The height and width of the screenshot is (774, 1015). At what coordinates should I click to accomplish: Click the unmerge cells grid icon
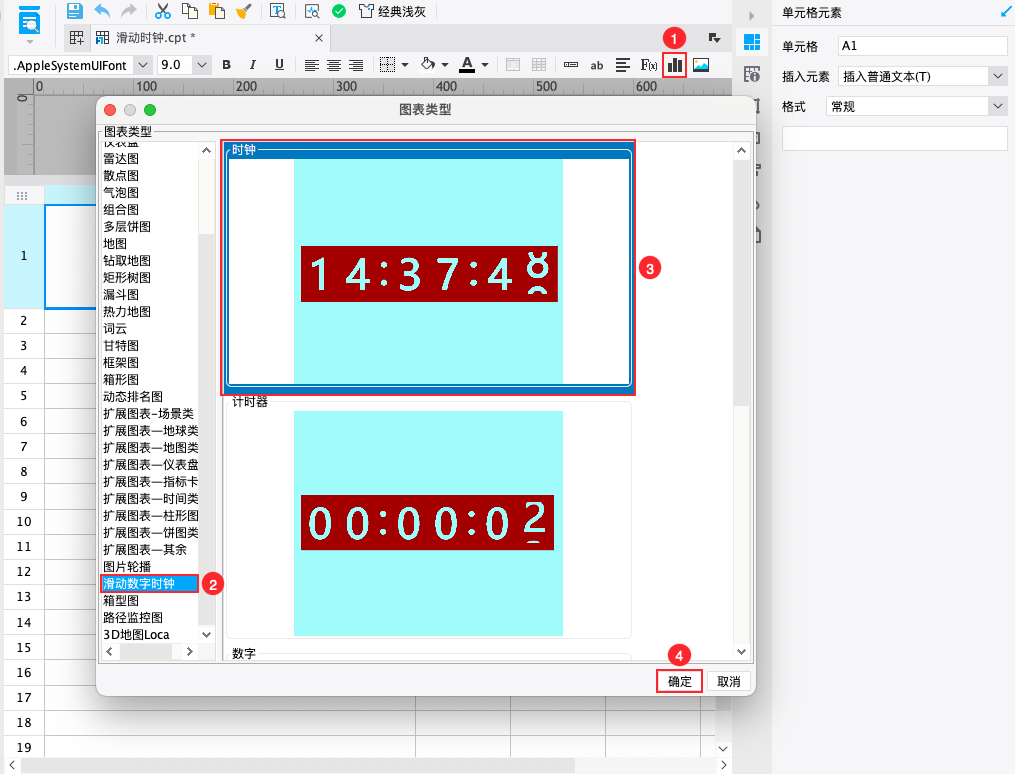tap(539, 65)
